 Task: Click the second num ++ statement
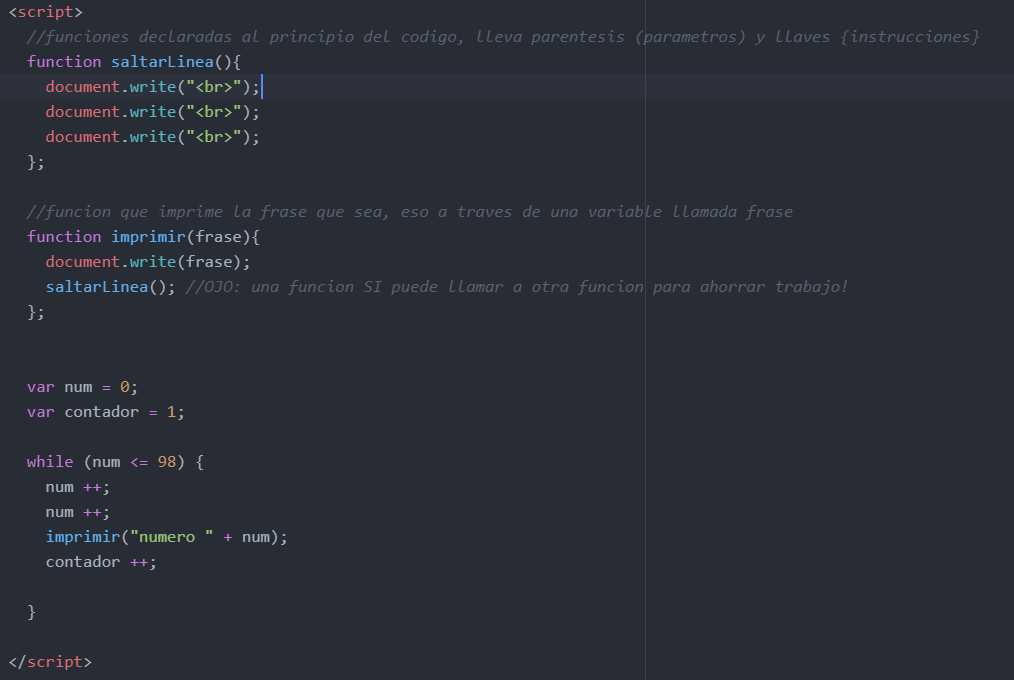(x=77, y=511)
